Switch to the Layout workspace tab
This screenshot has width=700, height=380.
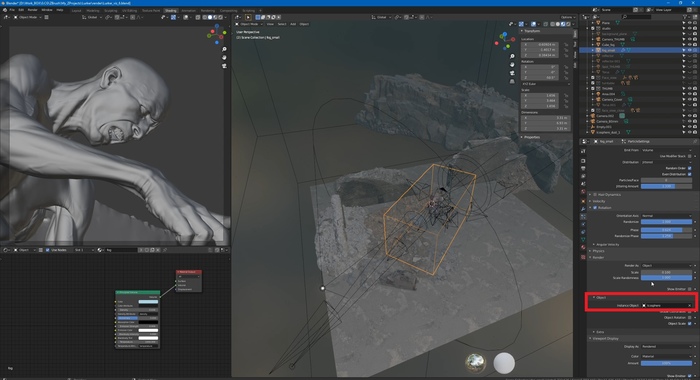76,10
